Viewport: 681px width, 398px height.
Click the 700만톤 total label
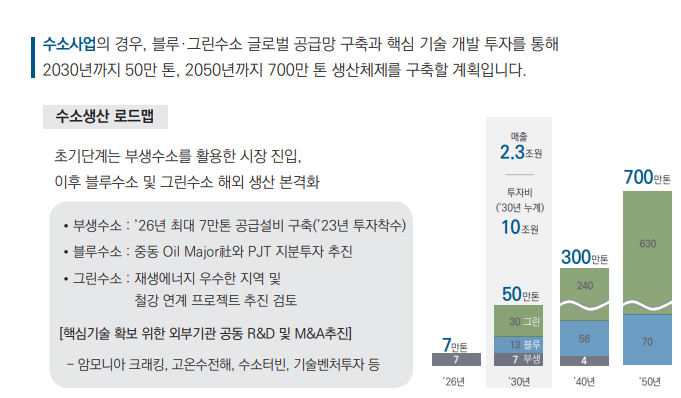coord(647,177)
